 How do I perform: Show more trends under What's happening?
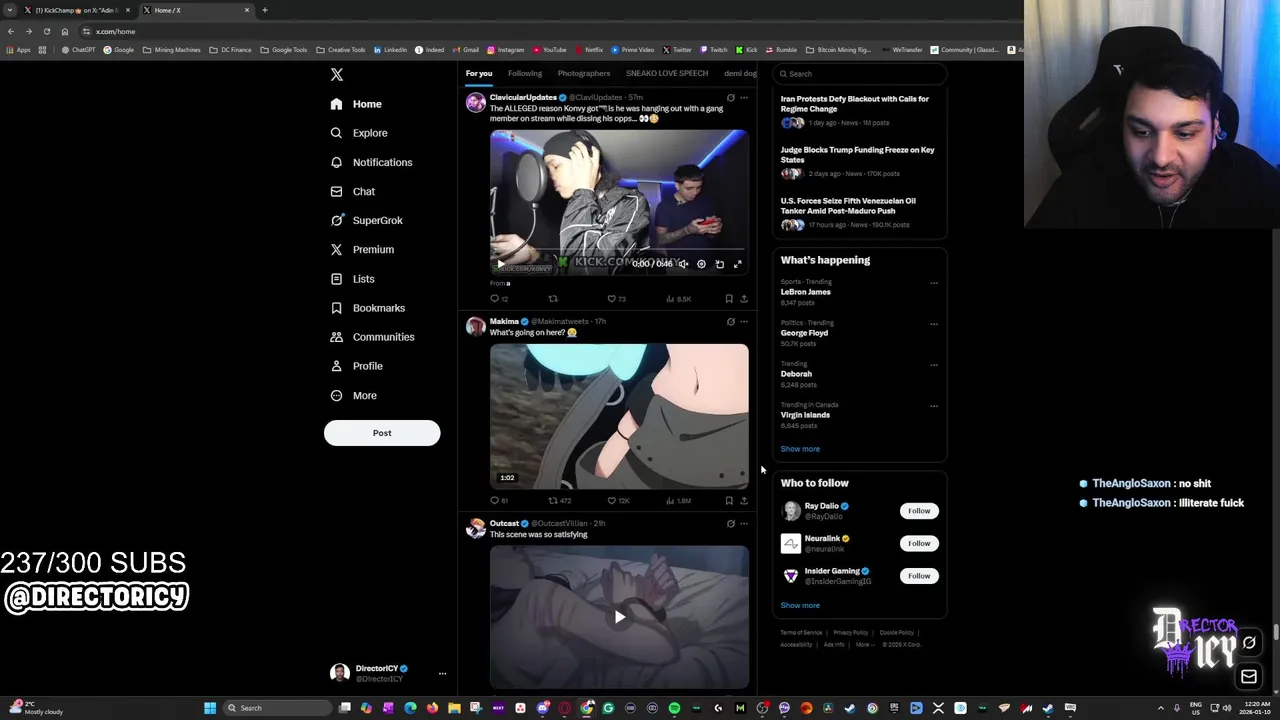coord(800,449)
